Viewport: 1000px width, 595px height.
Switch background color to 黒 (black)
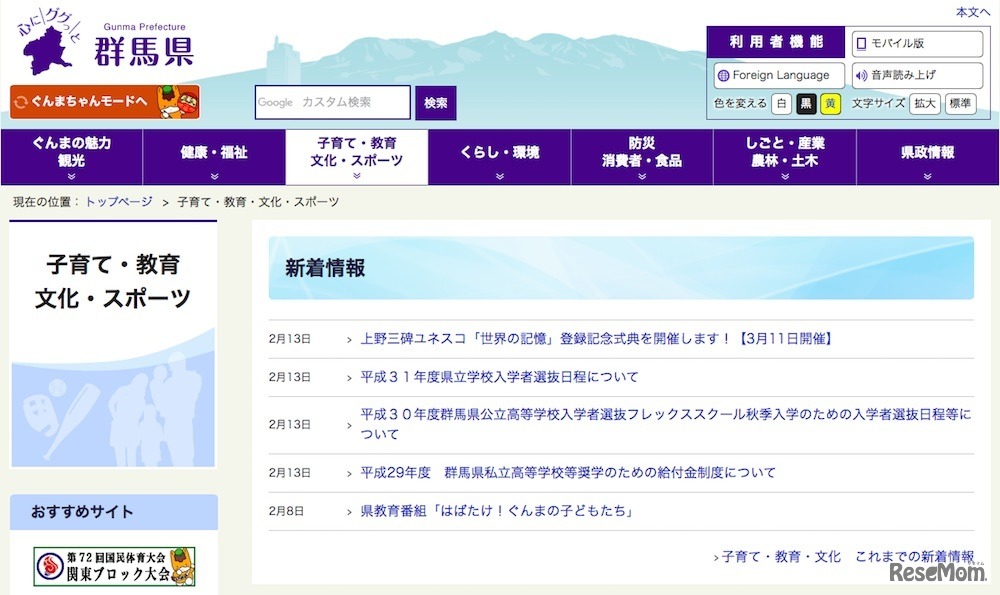pos(806,103)
